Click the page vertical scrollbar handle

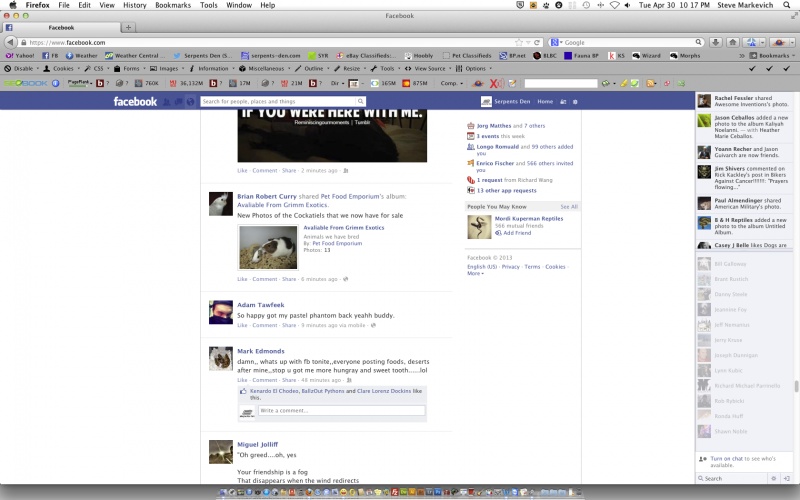(x=796, y=386)
